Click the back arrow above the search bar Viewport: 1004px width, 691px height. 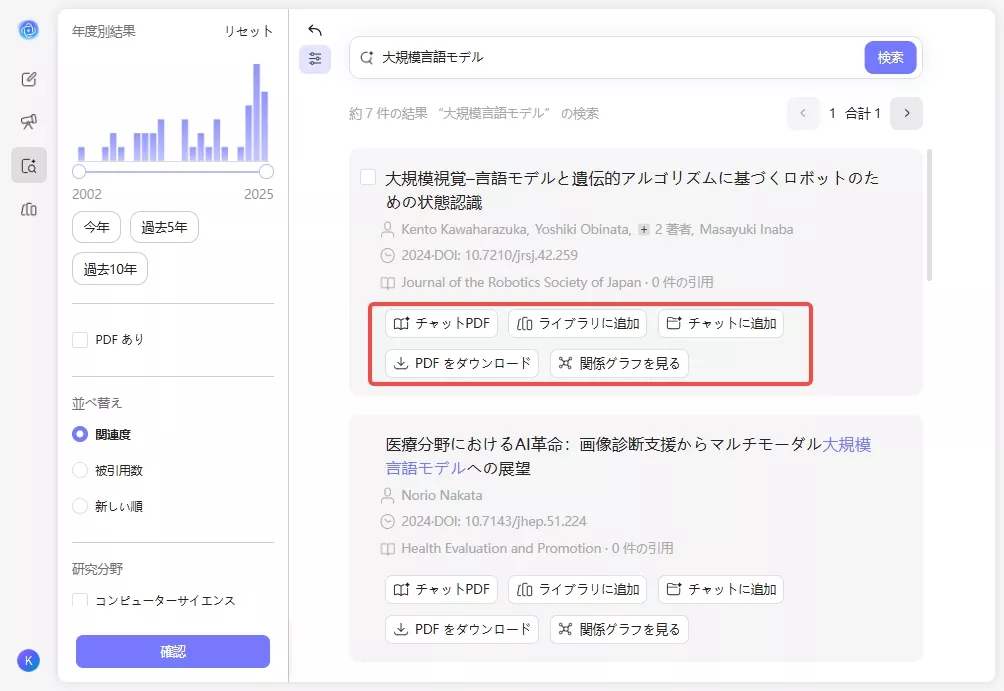coord(314,30)
